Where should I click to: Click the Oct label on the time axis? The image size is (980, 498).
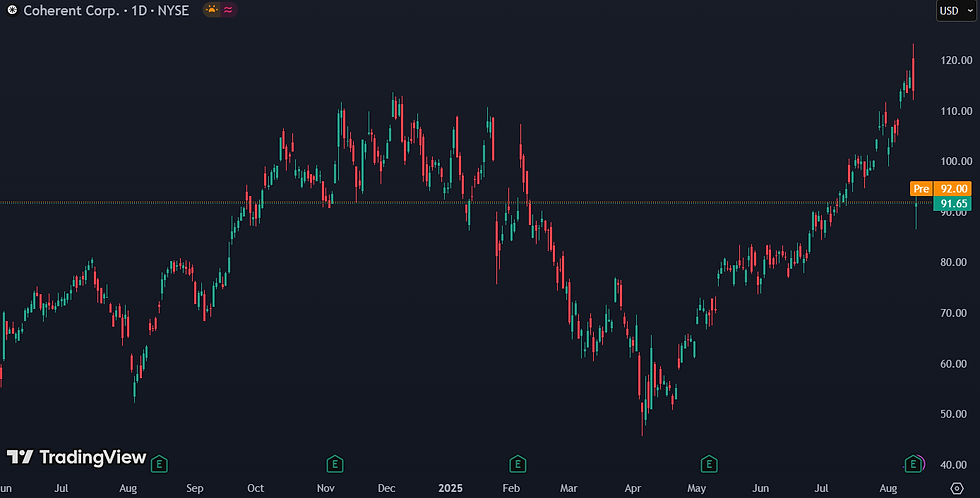click(x=256, y=488)
